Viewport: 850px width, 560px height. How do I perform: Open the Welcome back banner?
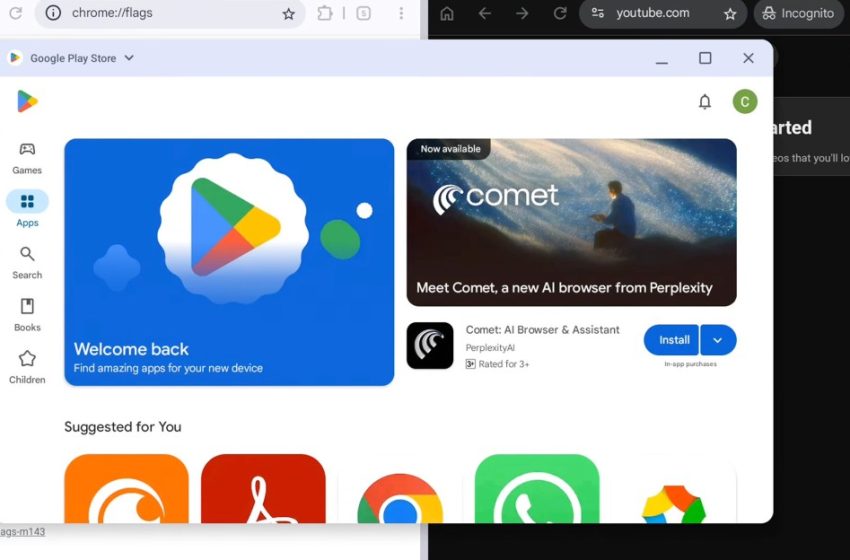pos(229,262)
